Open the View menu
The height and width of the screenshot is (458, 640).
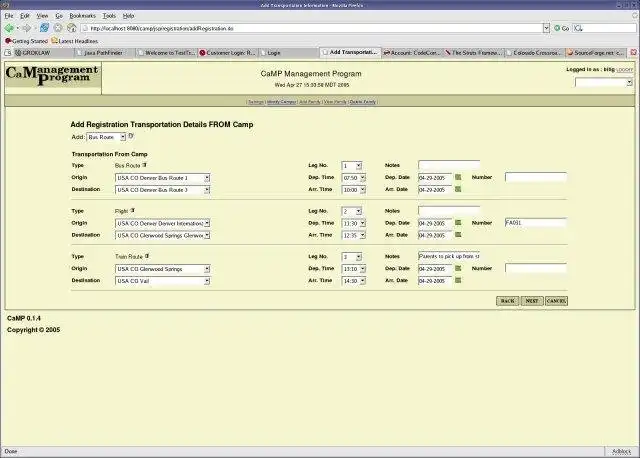(42, 16)
